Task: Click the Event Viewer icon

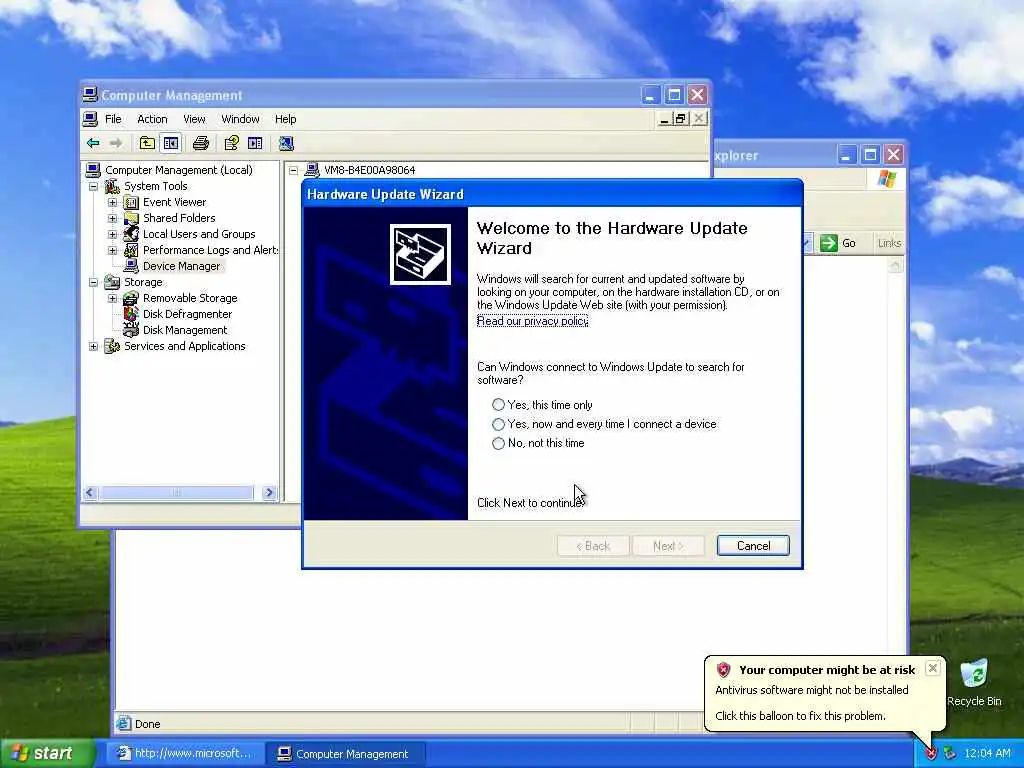Action: pos(131,202)
